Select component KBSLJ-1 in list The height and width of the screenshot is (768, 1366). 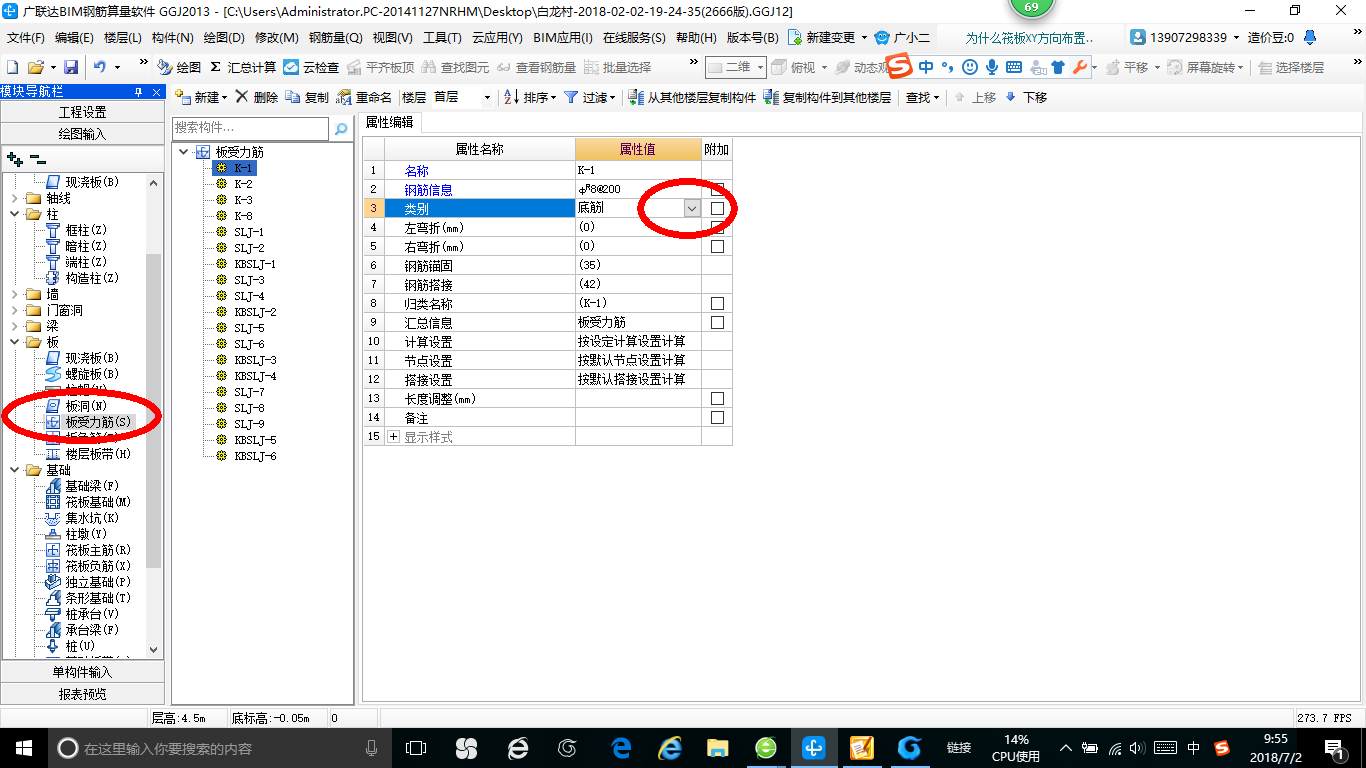255,264
